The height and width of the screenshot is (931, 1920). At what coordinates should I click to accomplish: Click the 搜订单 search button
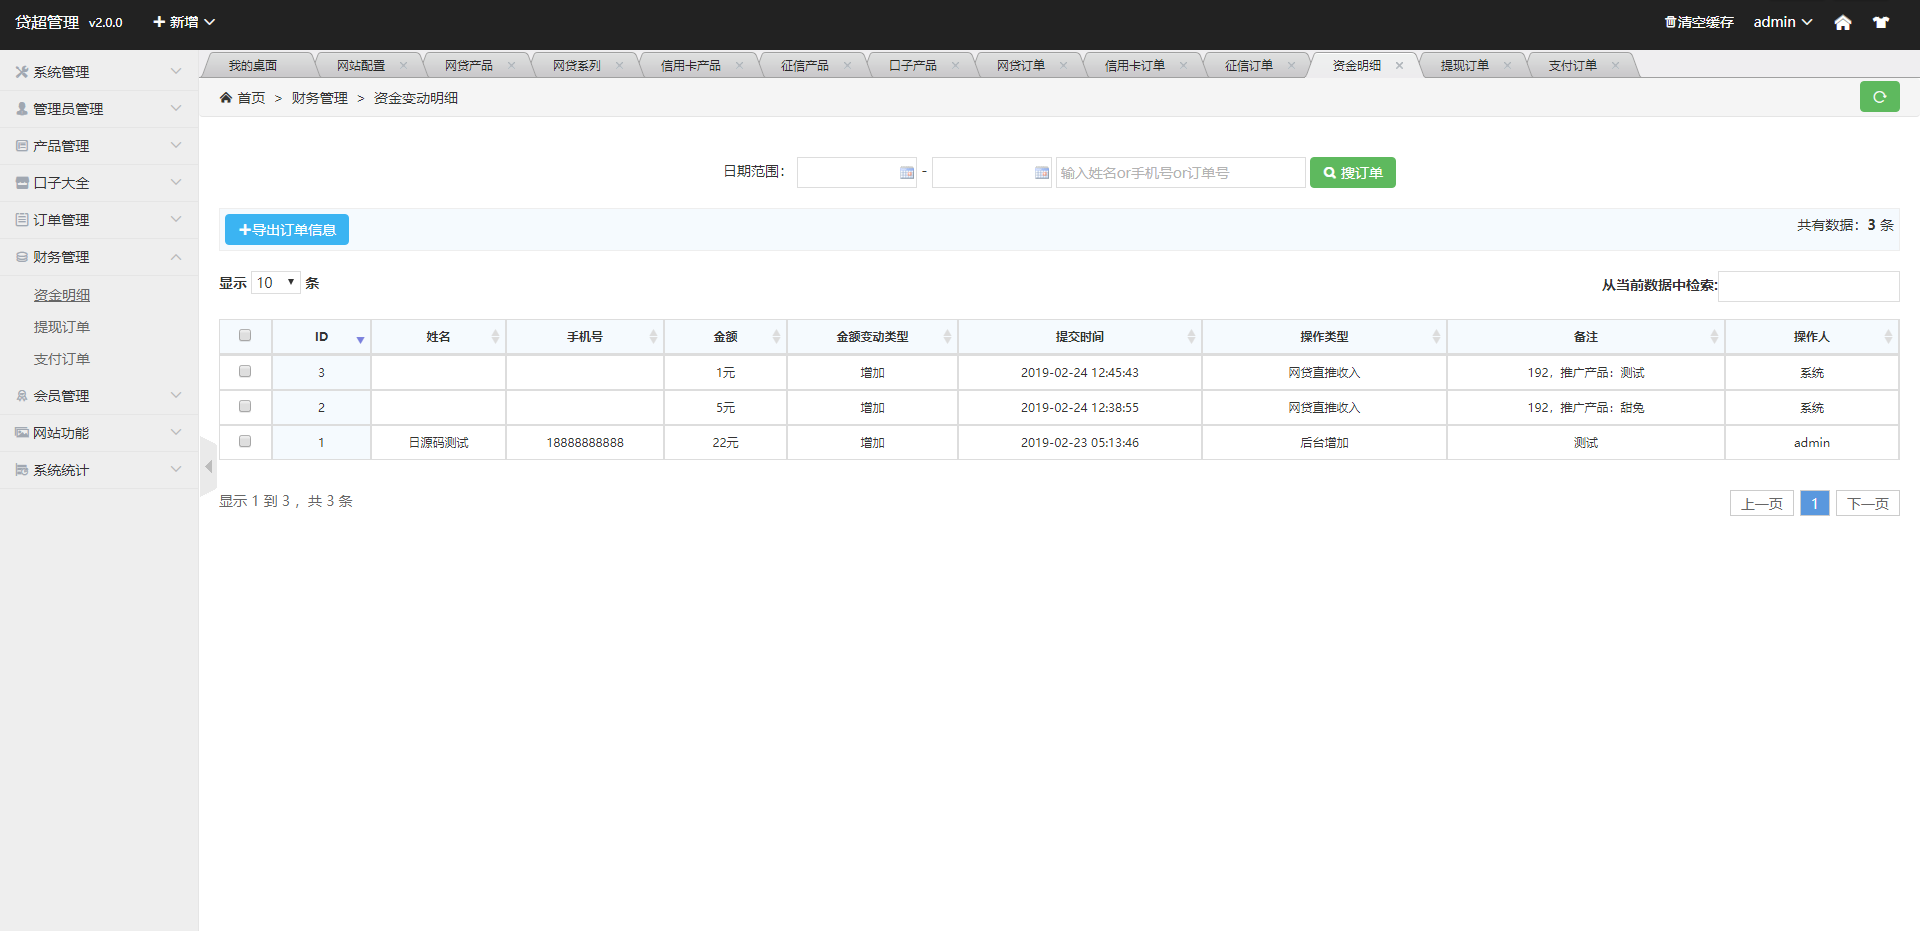(1352, 173)
